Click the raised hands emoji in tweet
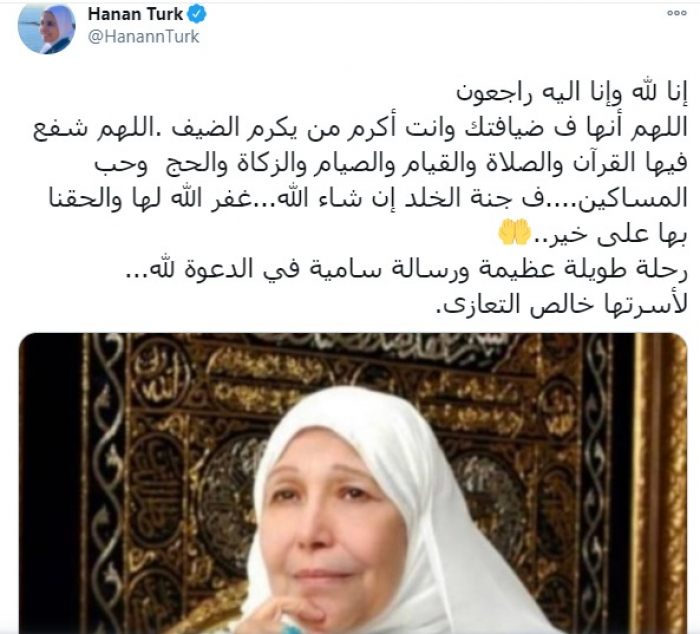Screen dimensions: 700x634 tap(514, 233)
